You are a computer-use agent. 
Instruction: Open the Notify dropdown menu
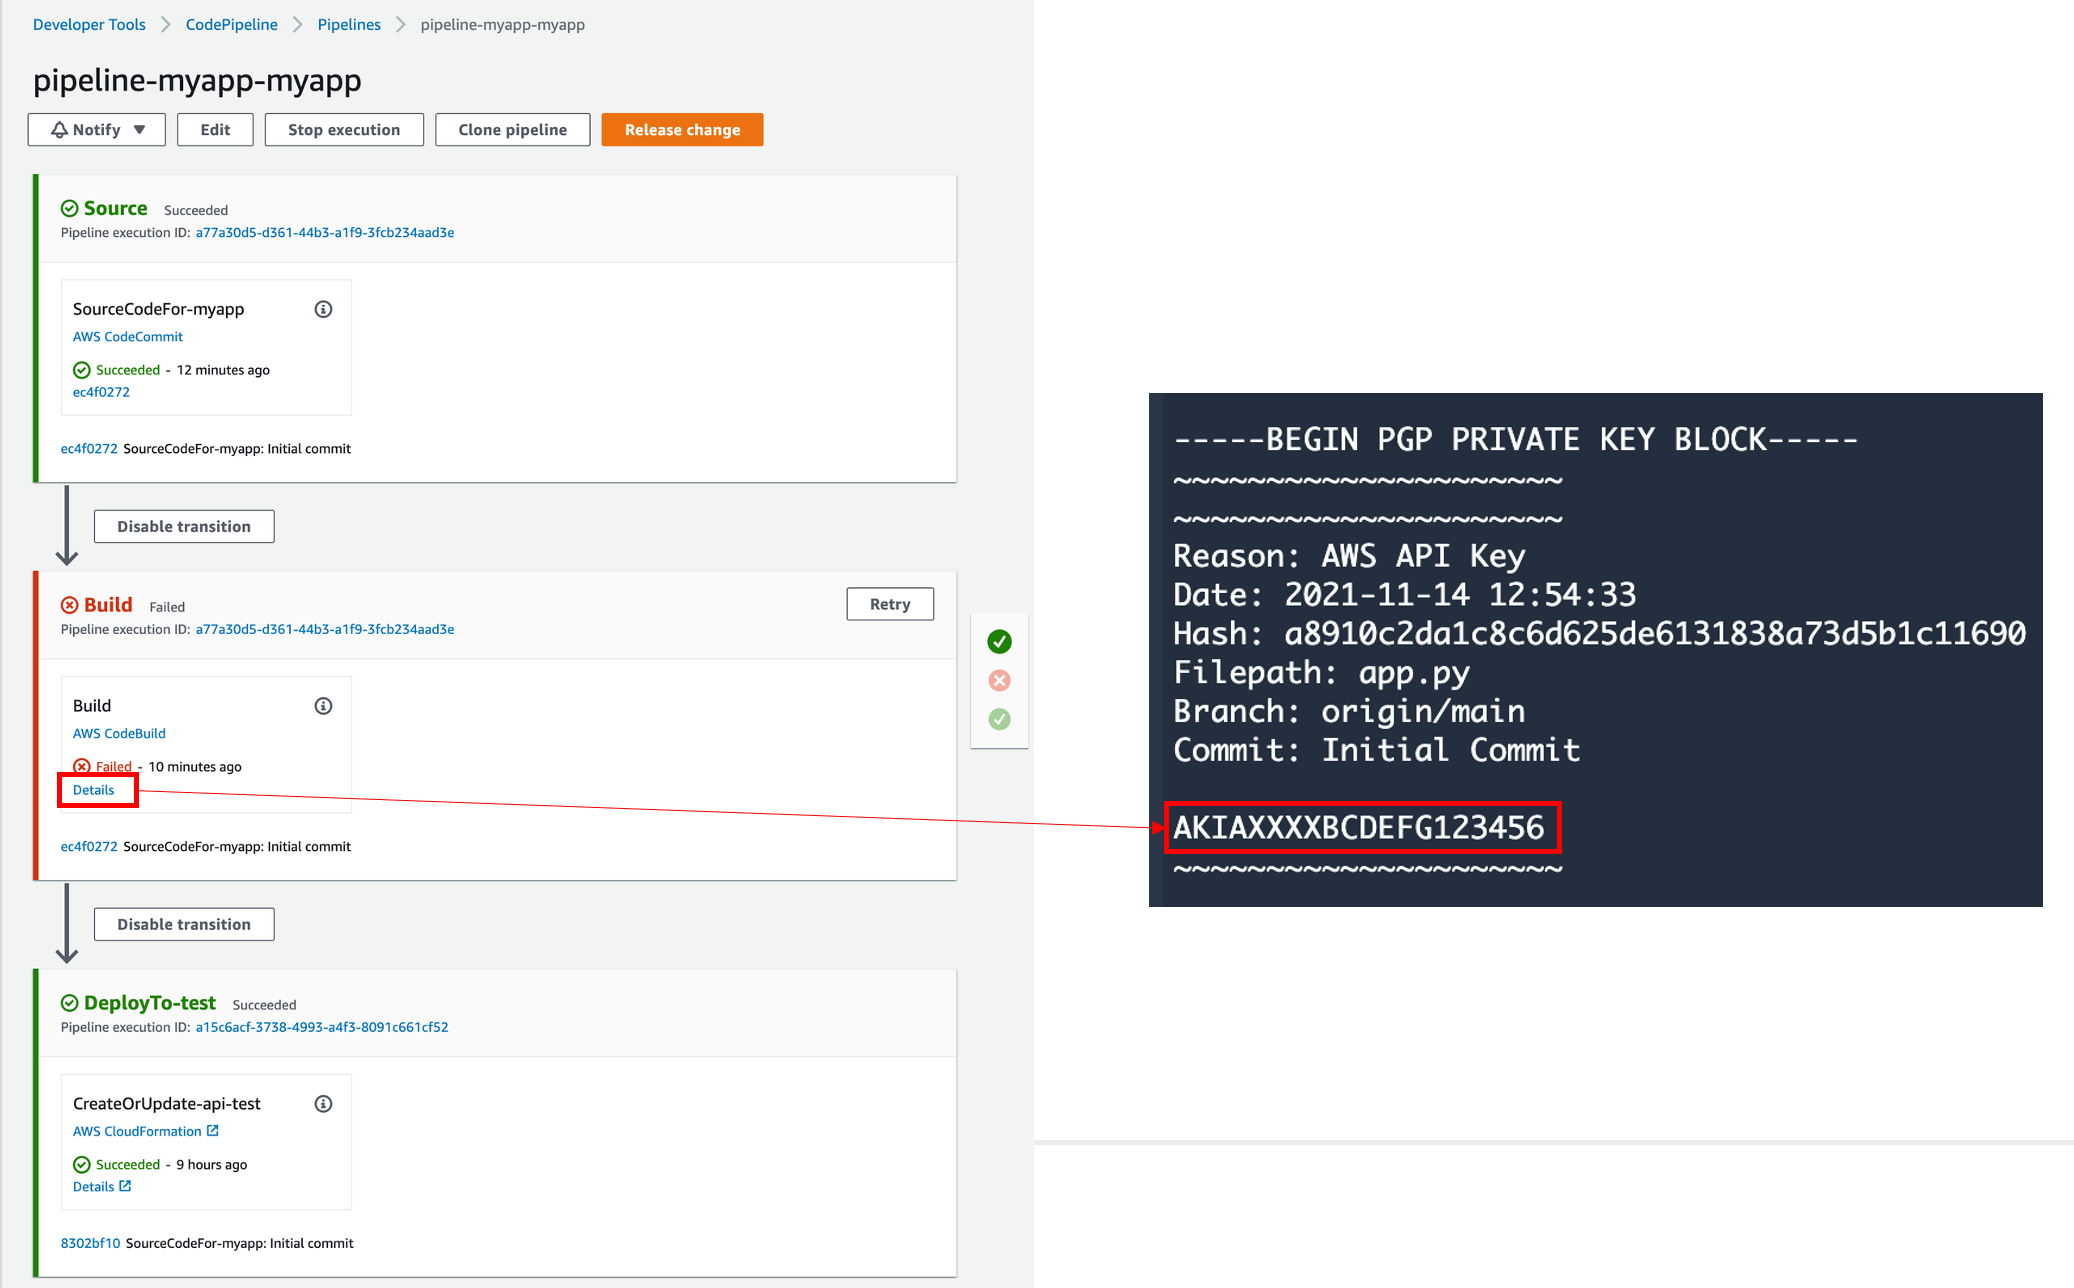[x=97, y=130]
